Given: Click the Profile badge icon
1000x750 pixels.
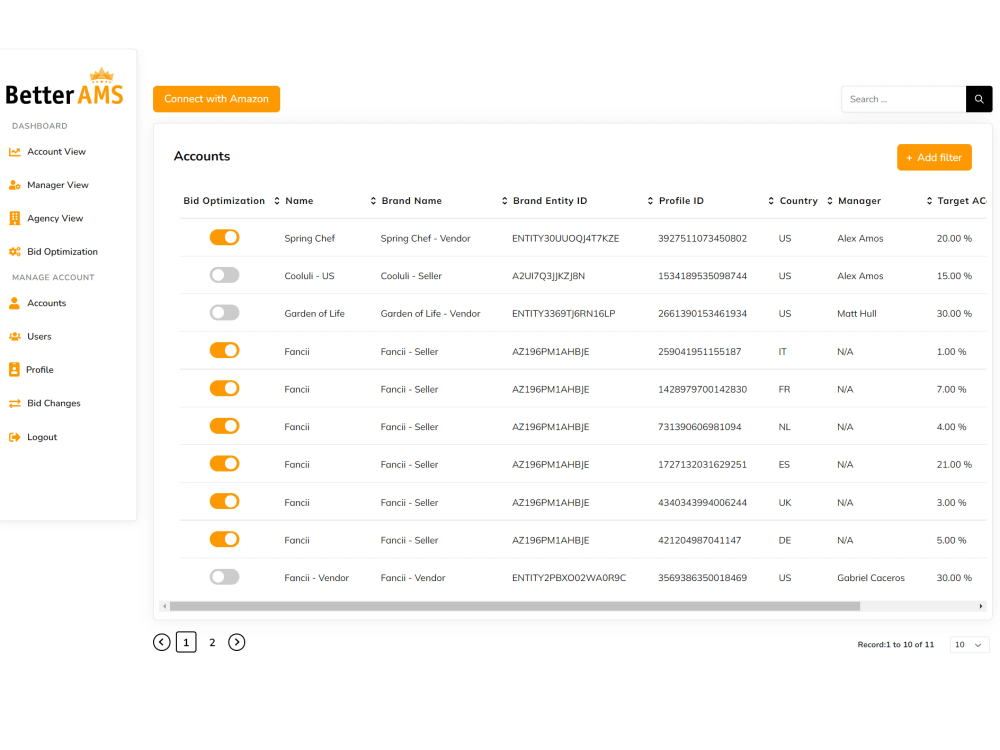Looking at the screenshot, I should click(14, 369).
